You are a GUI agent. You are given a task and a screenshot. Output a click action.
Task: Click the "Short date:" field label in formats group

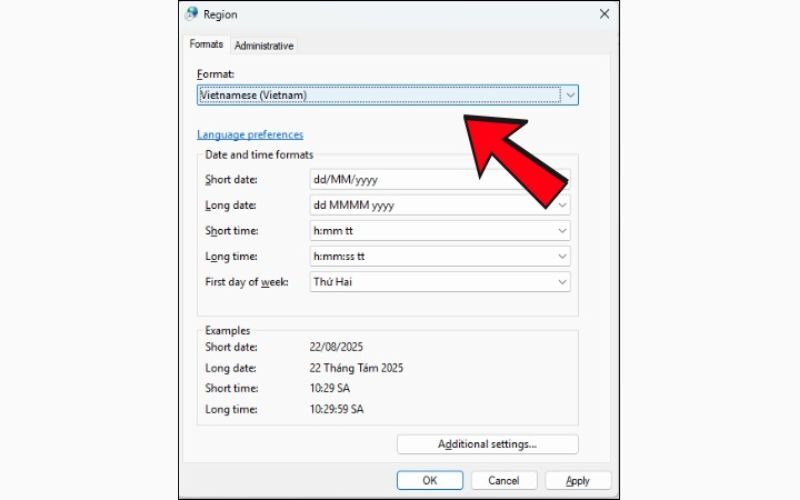pos(231,180)
